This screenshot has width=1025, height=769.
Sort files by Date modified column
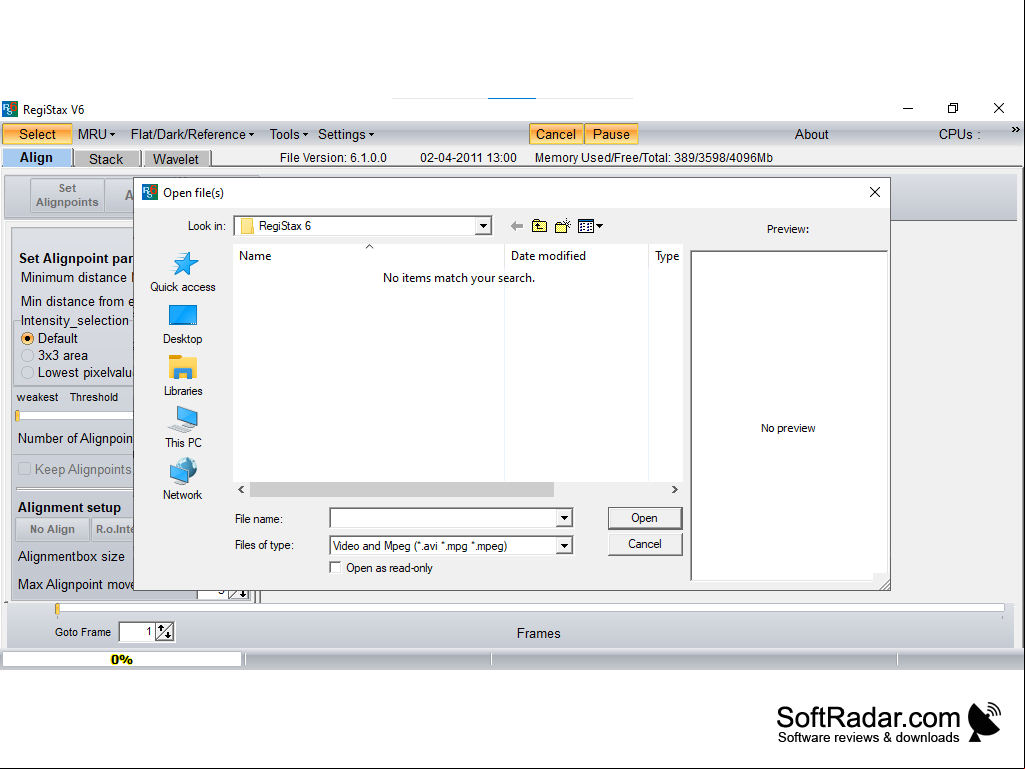[576, 256]
